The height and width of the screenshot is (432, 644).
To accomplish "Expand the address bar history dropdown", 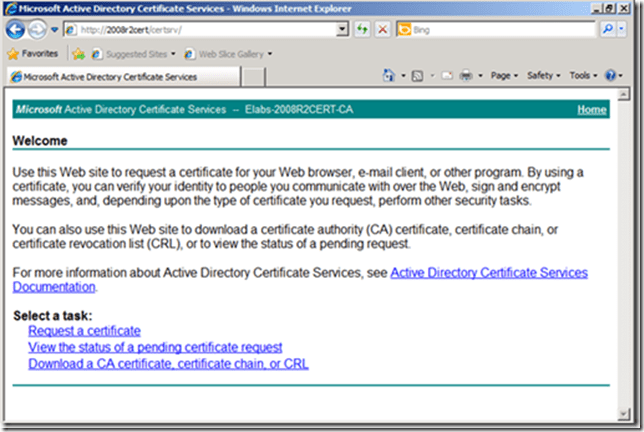I will [343, 30].
